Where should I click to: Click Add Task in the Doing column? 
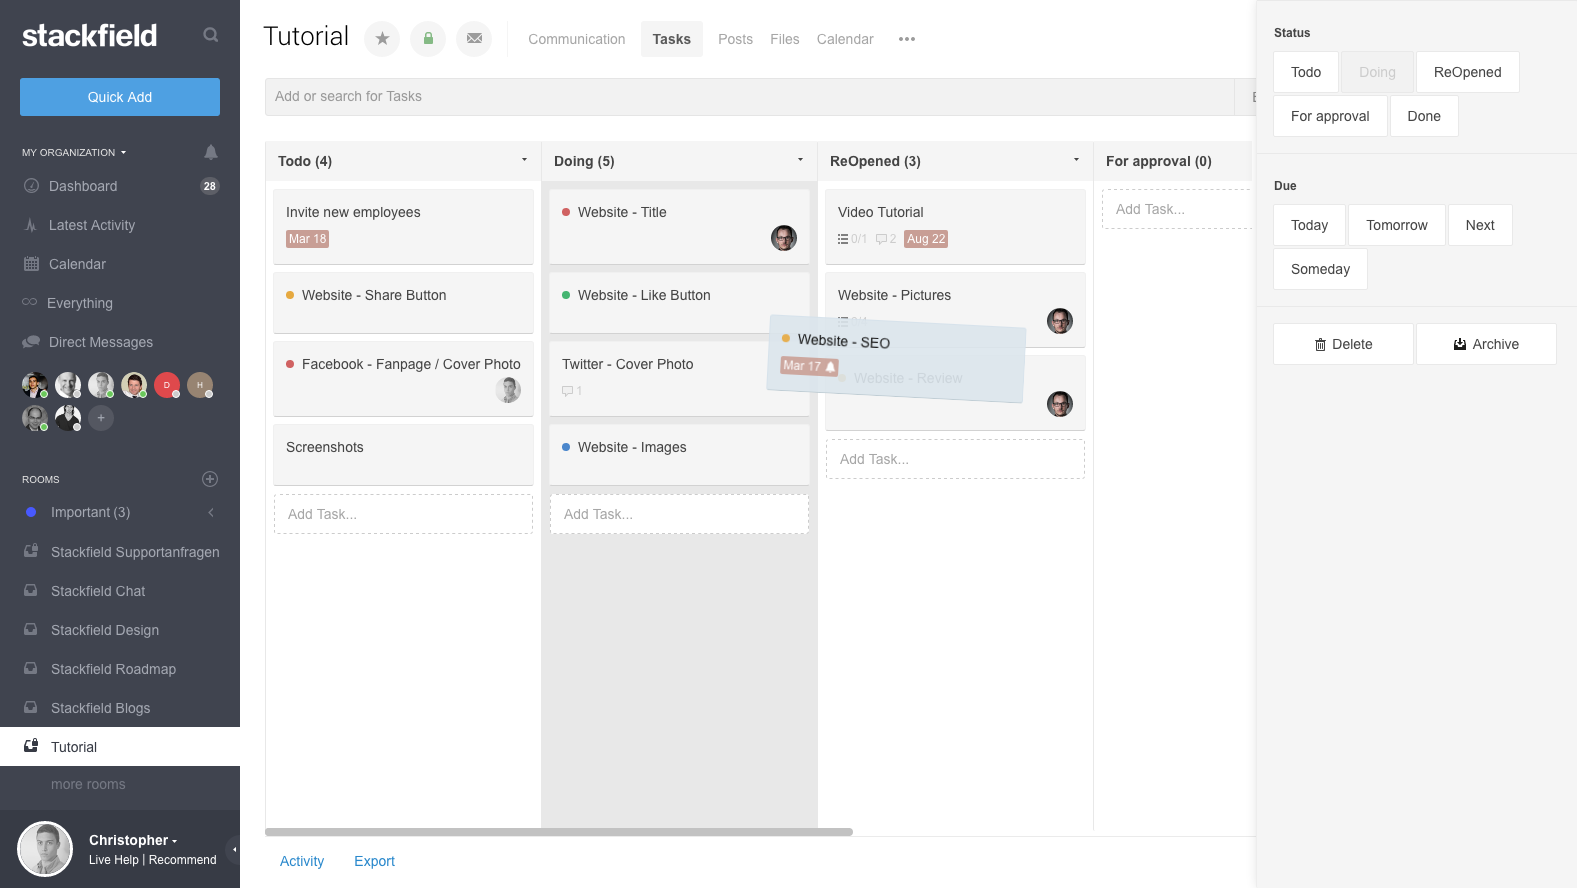pos(679,514)
